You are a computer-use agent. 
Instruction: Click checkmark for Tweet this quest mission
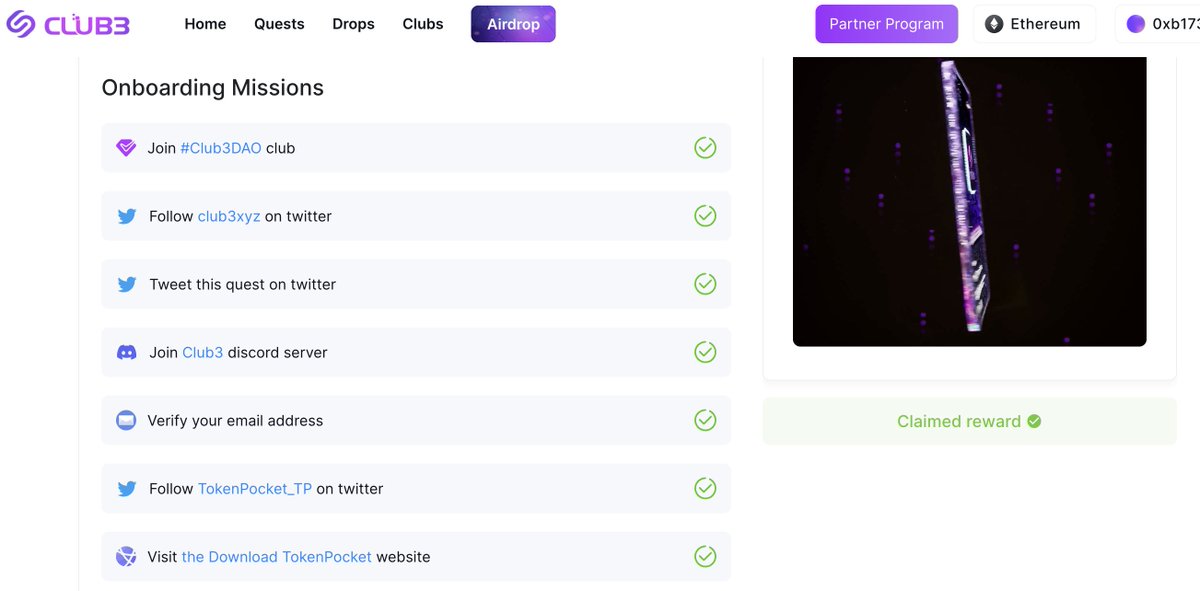(x=705, y=284)
